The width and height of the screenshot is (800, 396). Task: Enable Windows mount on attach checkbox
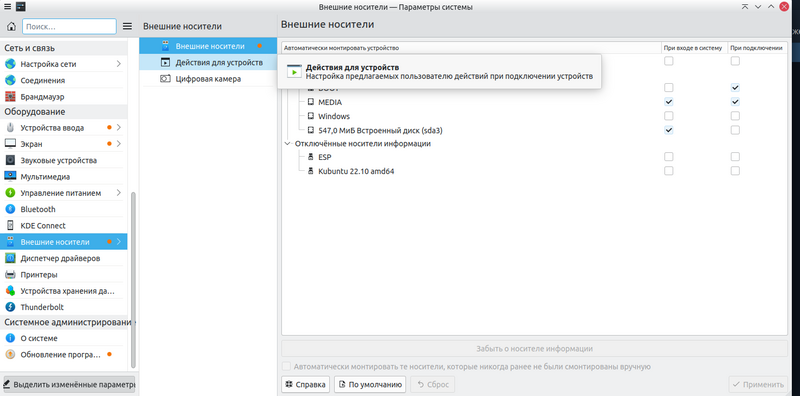click(x=735, y=116)
